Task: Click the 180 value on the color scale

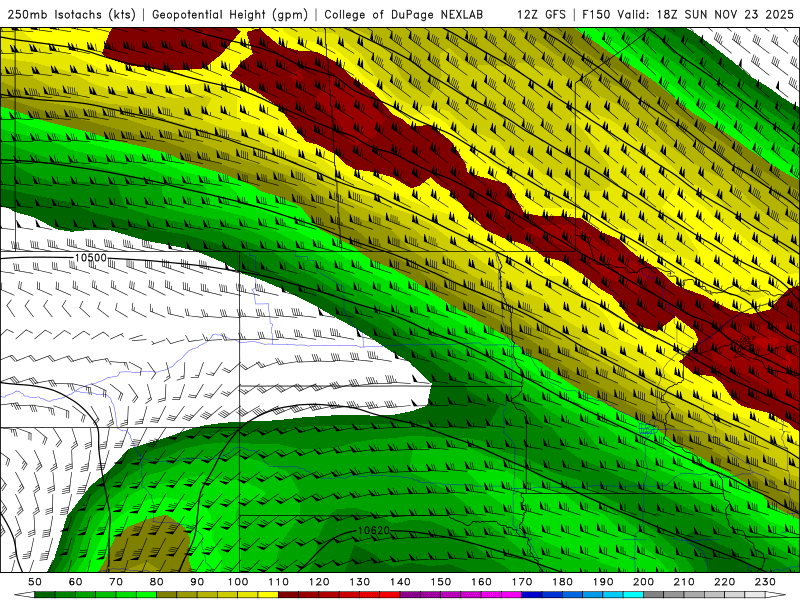Action: pyautogui.click(x=562, y=582)
